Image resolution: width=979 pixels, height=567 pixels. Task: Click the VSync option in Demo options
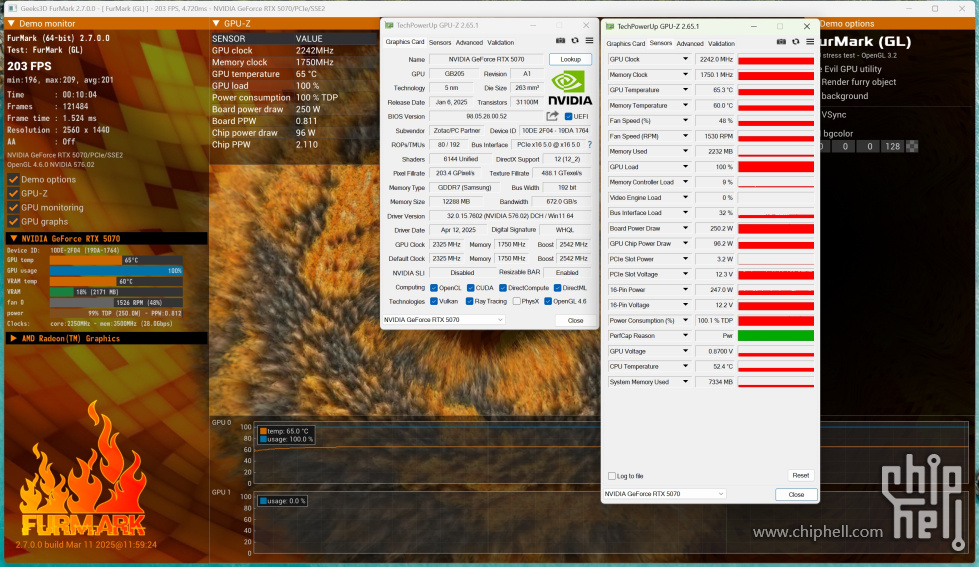[834, 115]
